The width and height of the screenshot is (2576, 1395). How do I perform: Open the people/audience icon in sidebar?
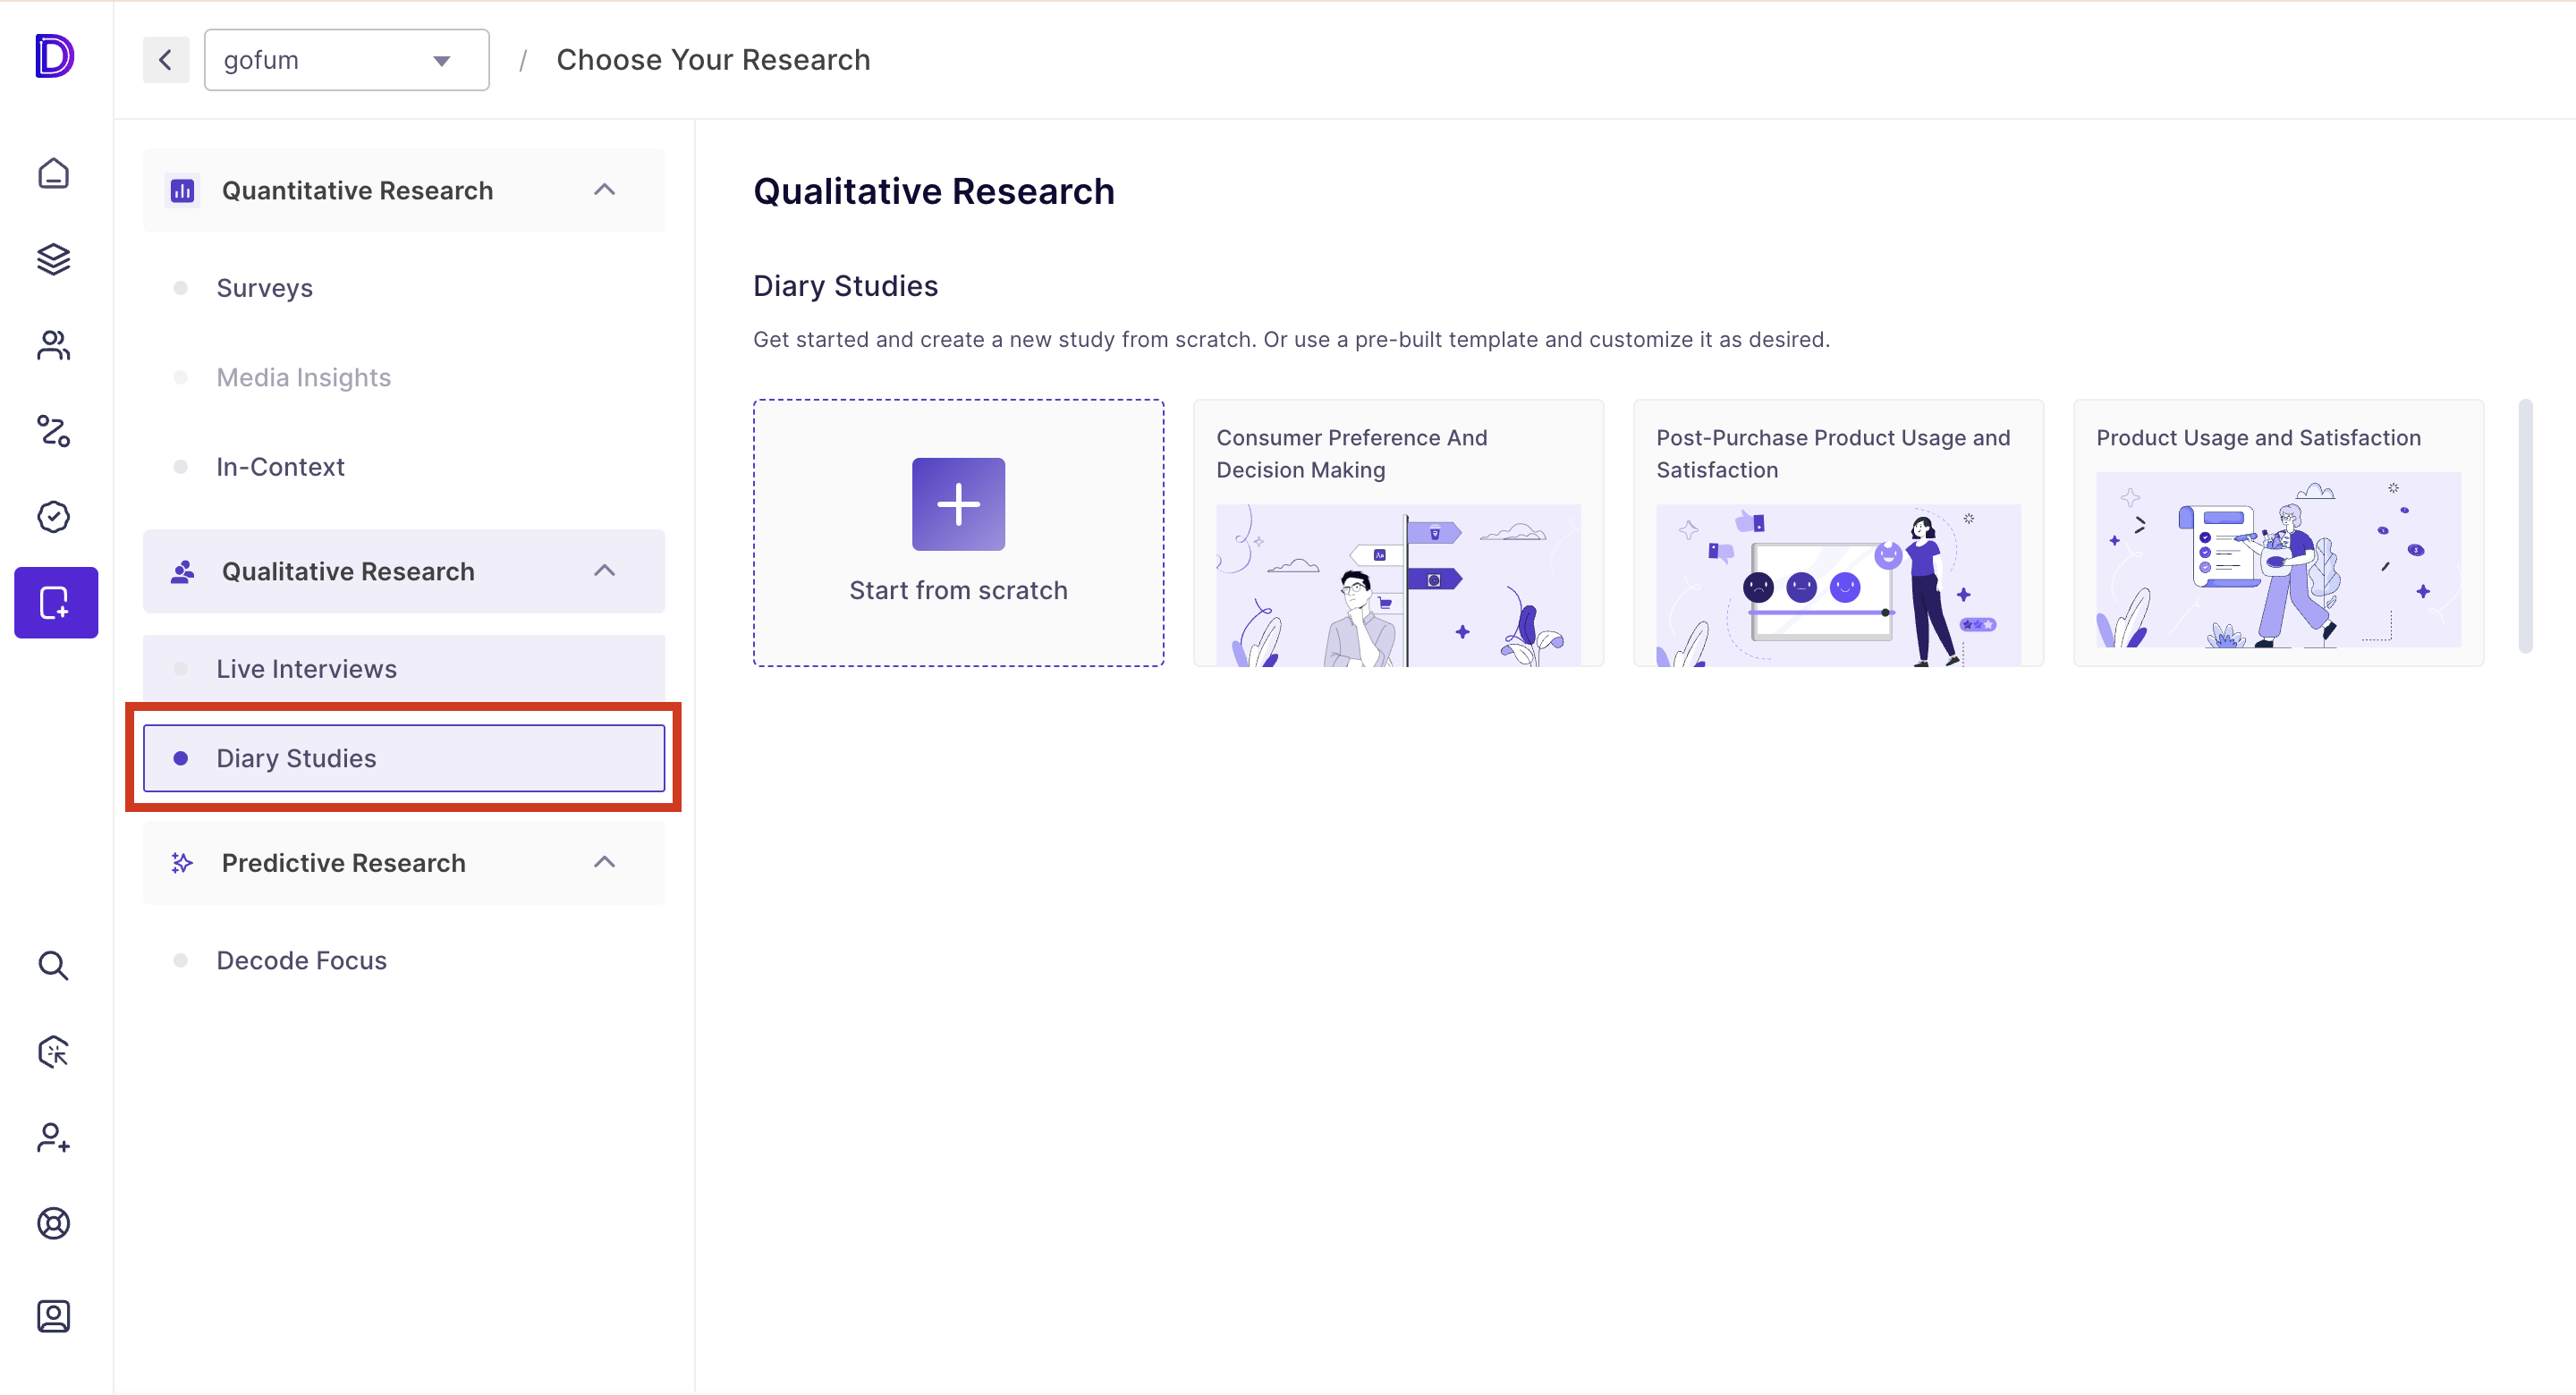(54, 345)
